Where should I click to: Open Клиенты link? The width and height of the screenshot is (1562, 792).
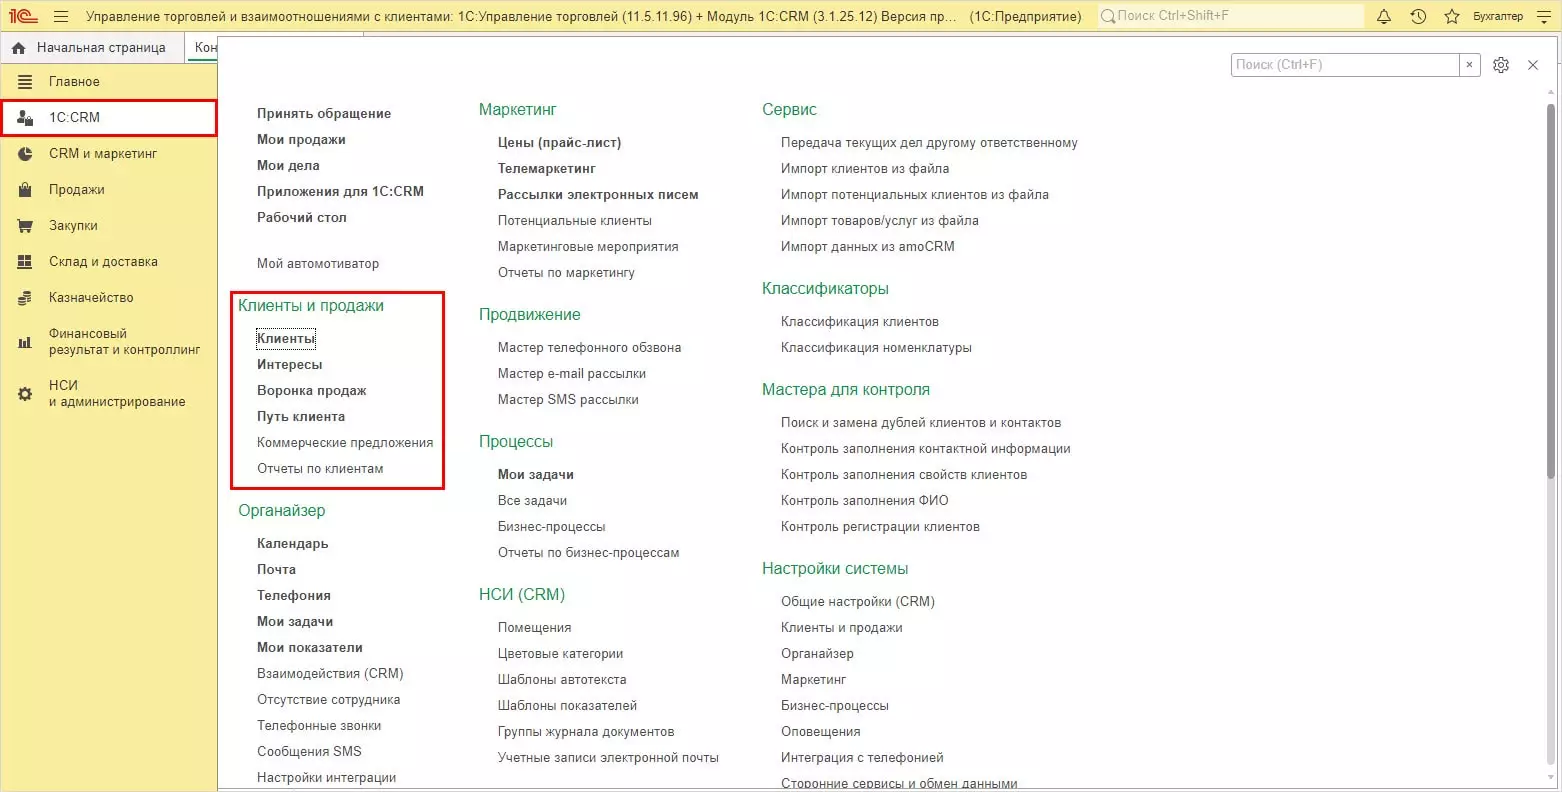[286, 339]
